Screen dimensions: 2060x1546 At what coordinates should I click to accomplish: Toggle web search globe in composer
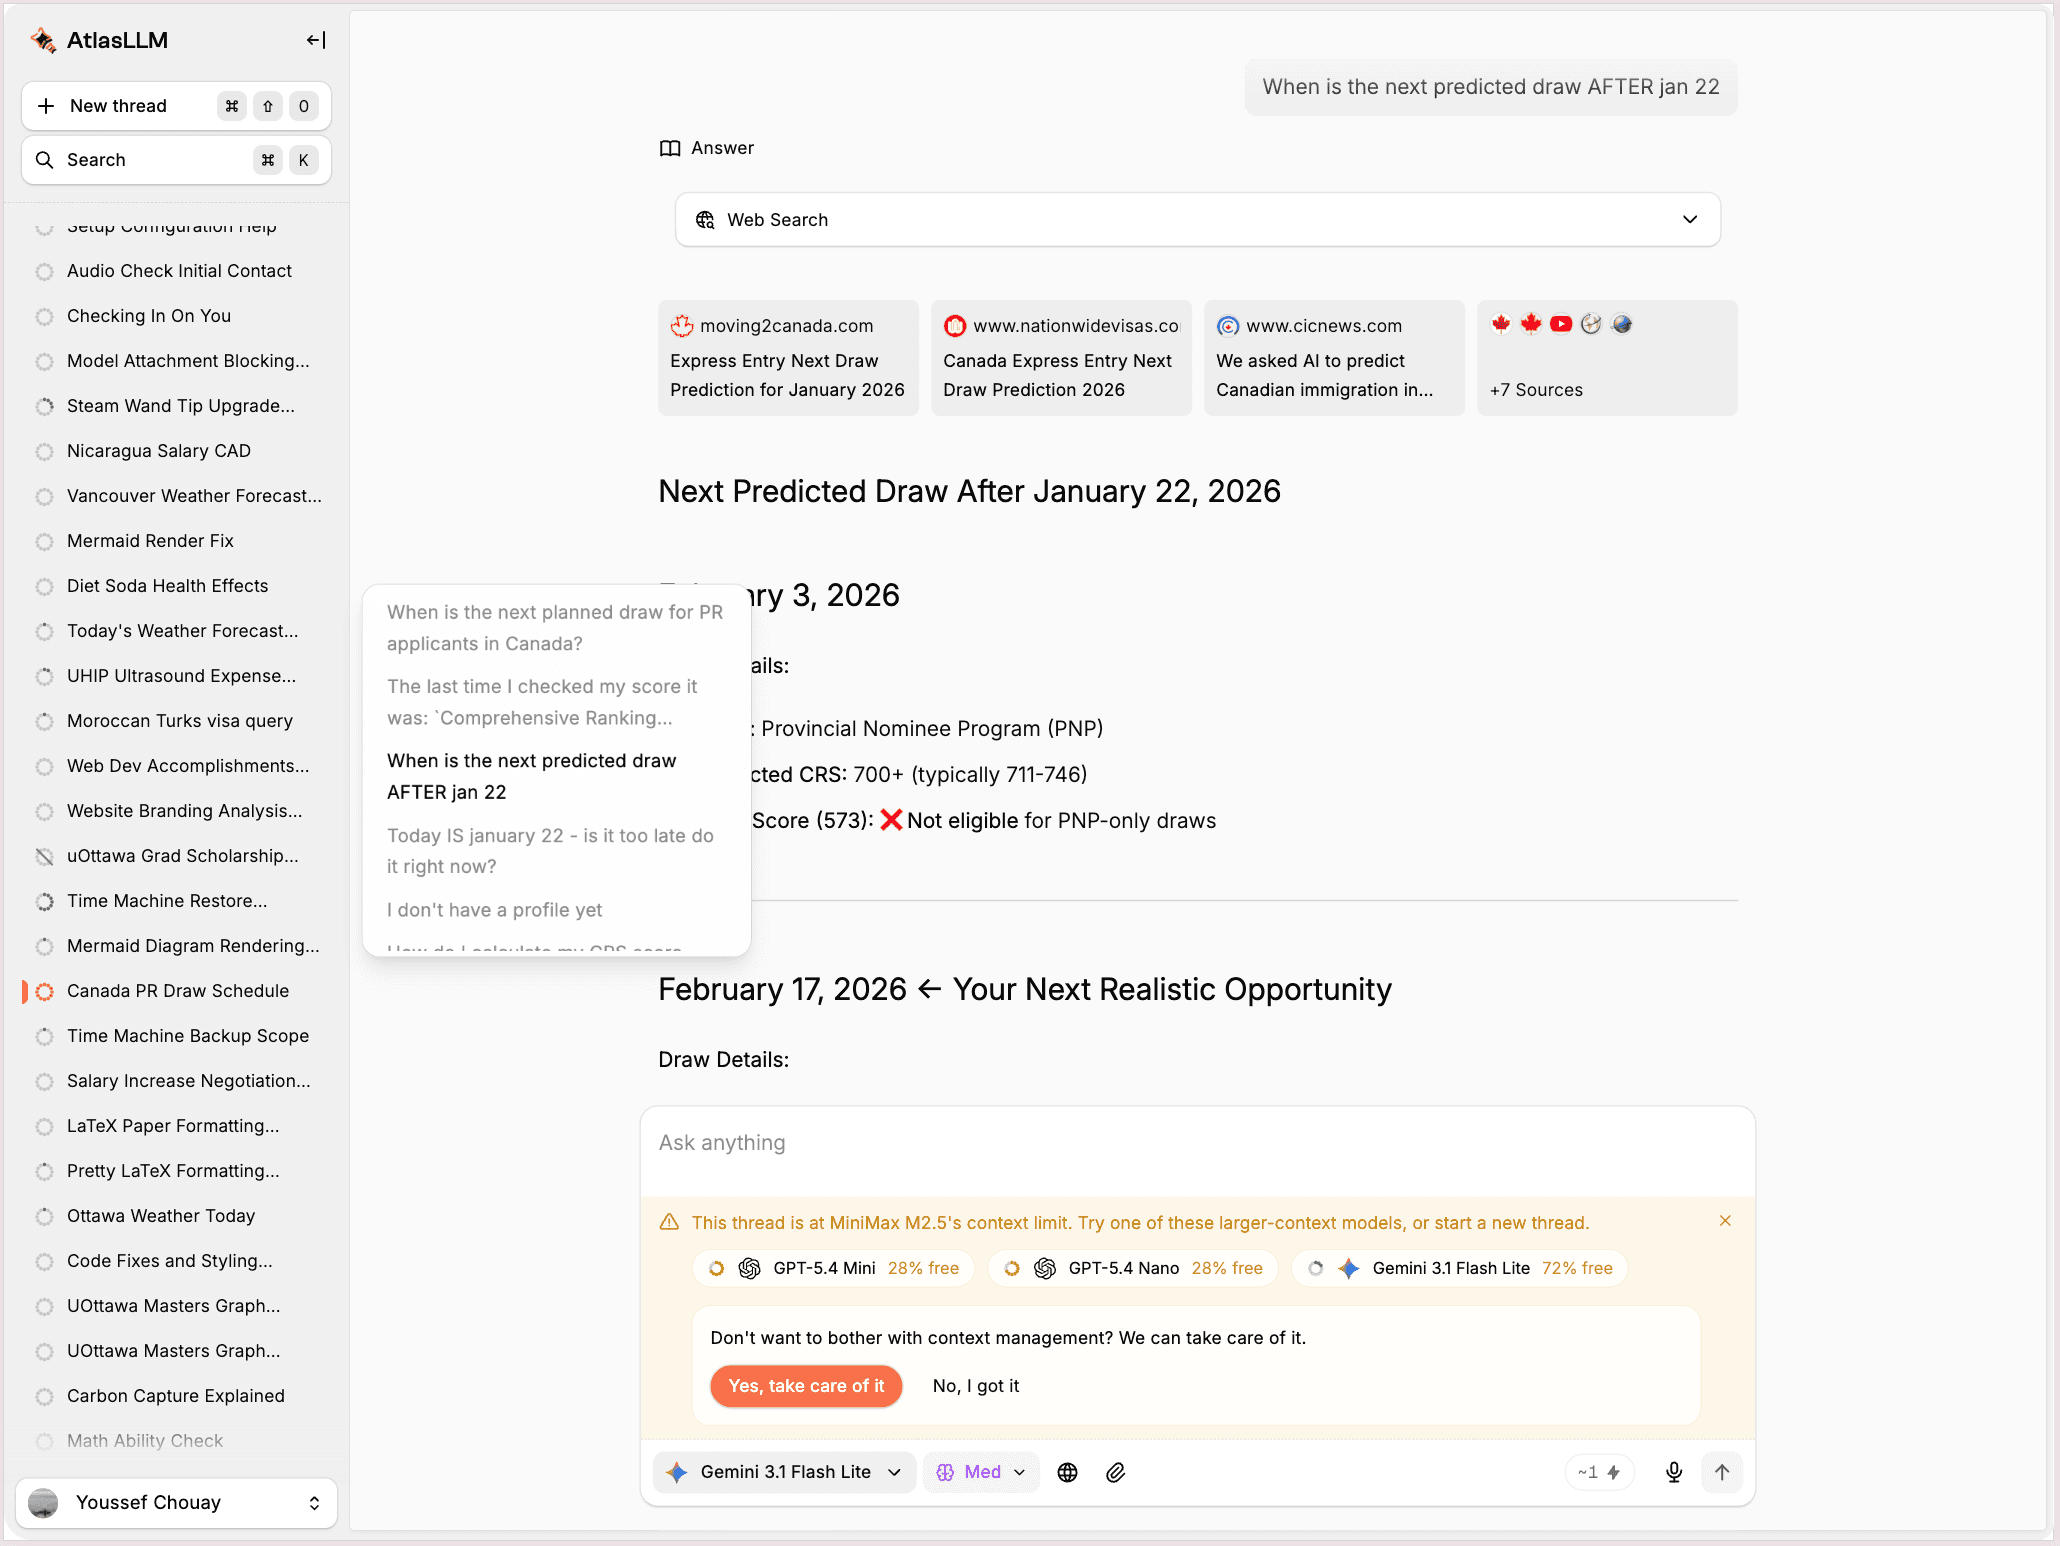[x=1068, y=1472]
